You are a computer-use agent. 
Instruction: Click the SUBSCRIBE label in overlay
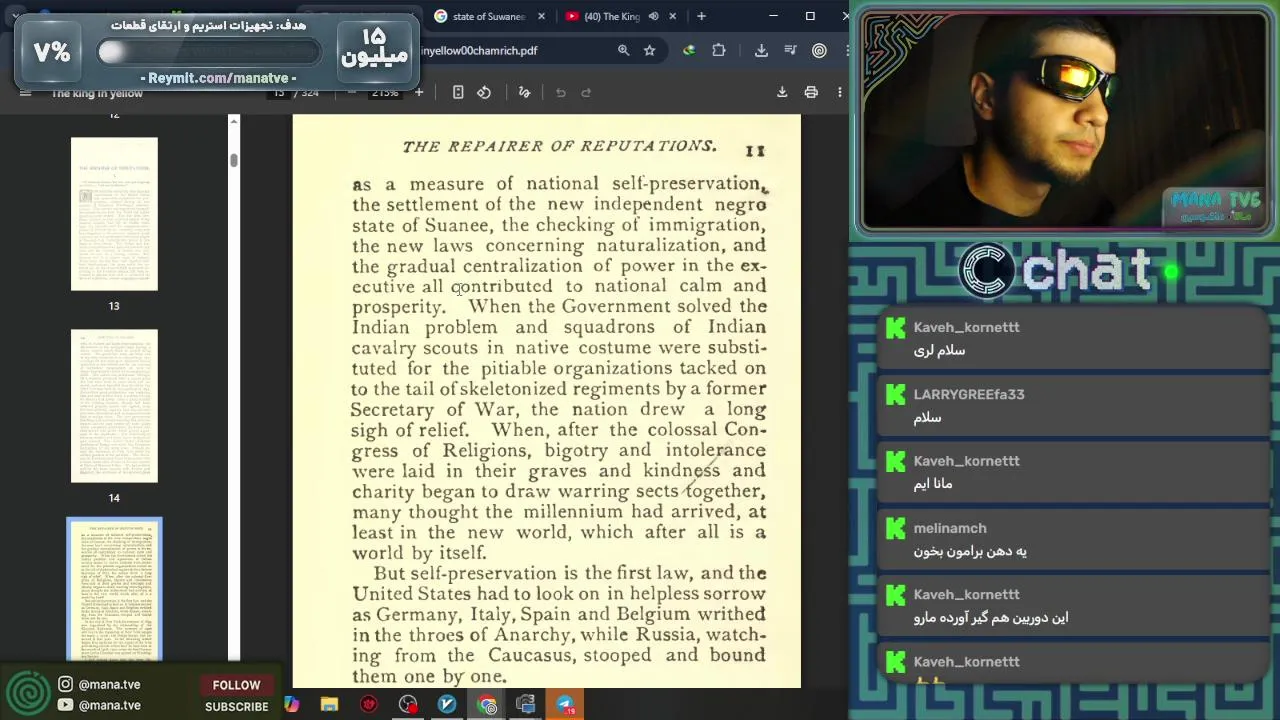click(x=237, y=706)
